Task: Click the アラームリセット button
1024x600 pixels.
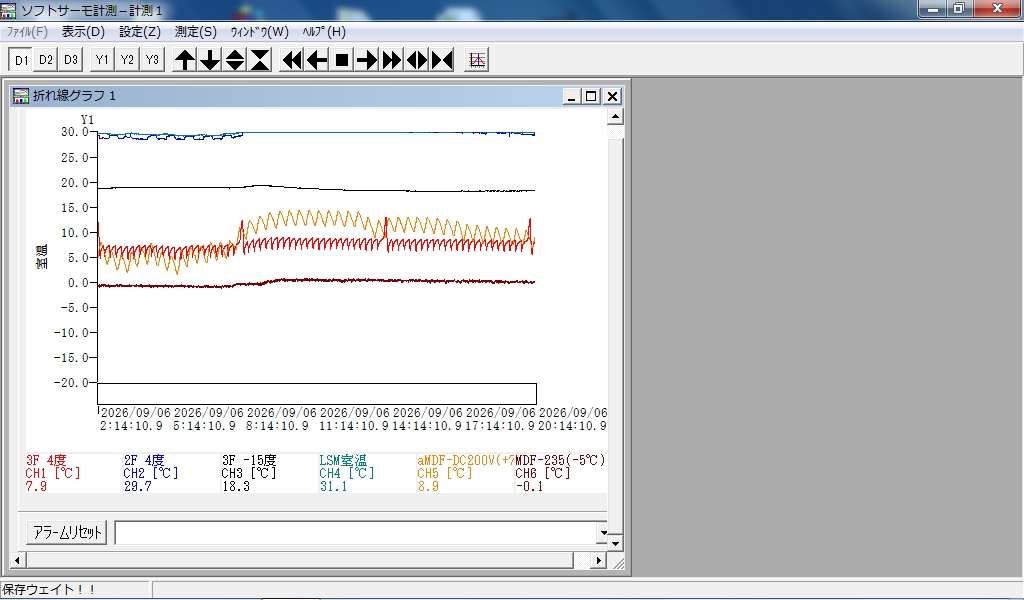Action: pyautogui.click(x=67, y=533)
